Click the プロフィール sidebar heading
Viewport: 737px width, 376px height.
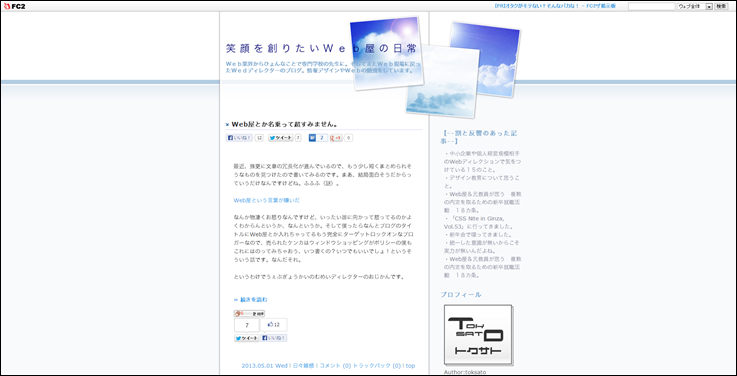(x=461, y=295)
